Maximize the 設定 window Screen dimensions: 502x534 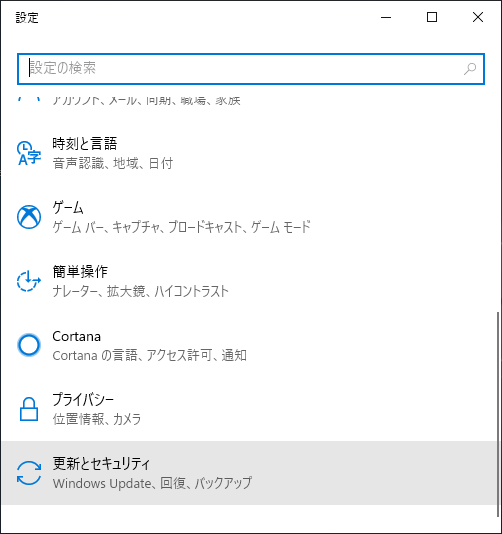pos(432,17)
